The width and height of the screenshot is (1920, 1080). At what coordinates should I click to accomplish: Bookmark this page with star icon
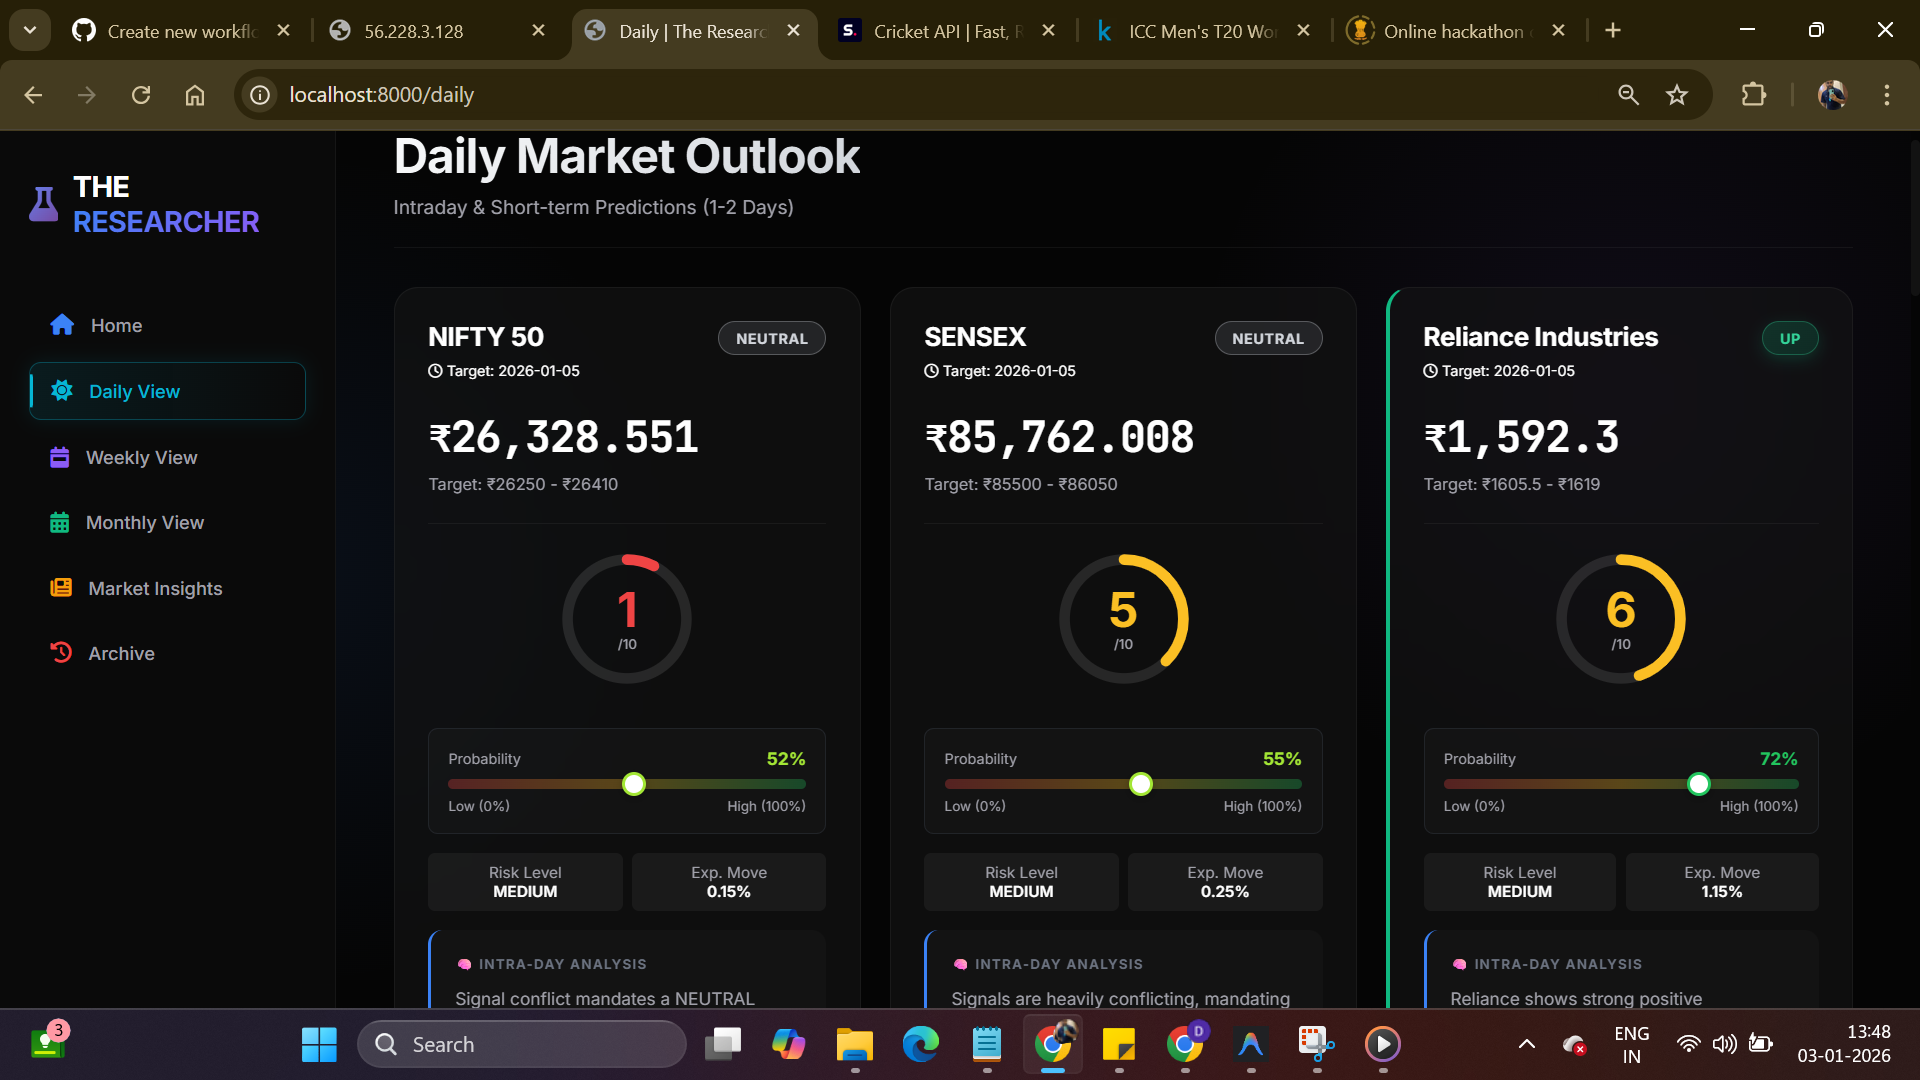pyautogui.click(x=1677, y=95)
